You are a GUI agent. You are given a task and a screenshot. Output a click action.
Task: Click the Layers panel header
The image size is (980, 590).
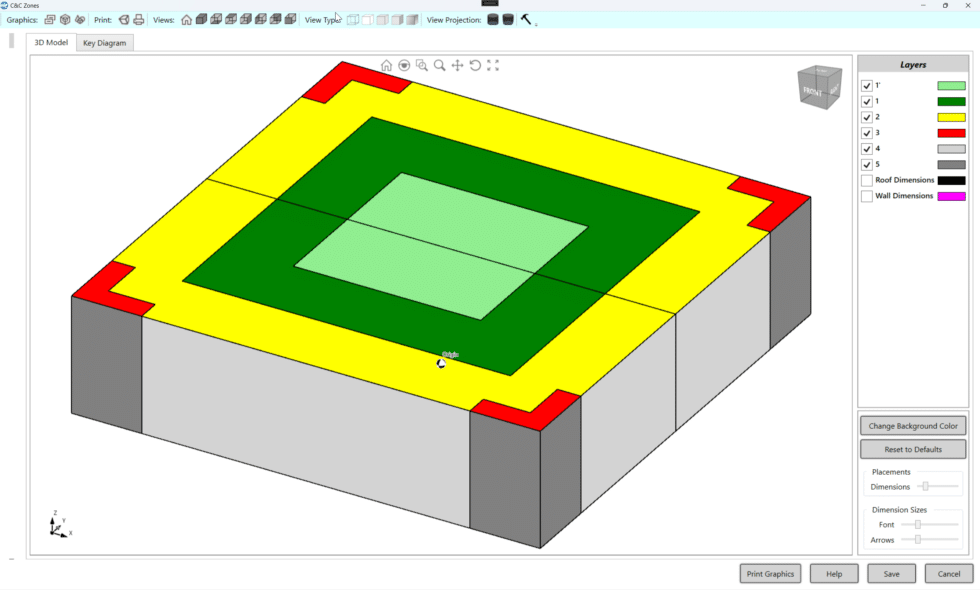pos(913,64)
